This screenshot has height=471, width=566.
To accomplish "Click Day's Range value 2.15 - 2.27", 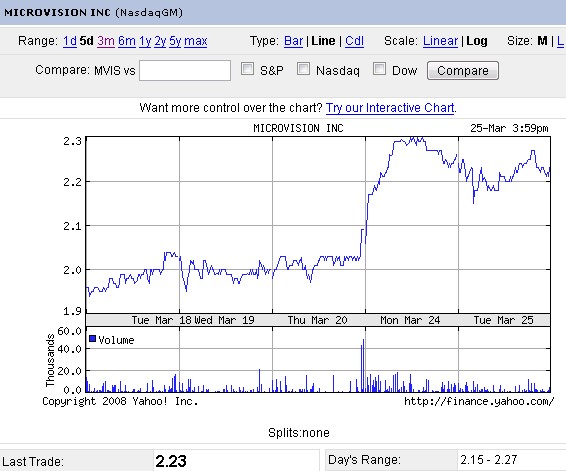I will [488, 460].
